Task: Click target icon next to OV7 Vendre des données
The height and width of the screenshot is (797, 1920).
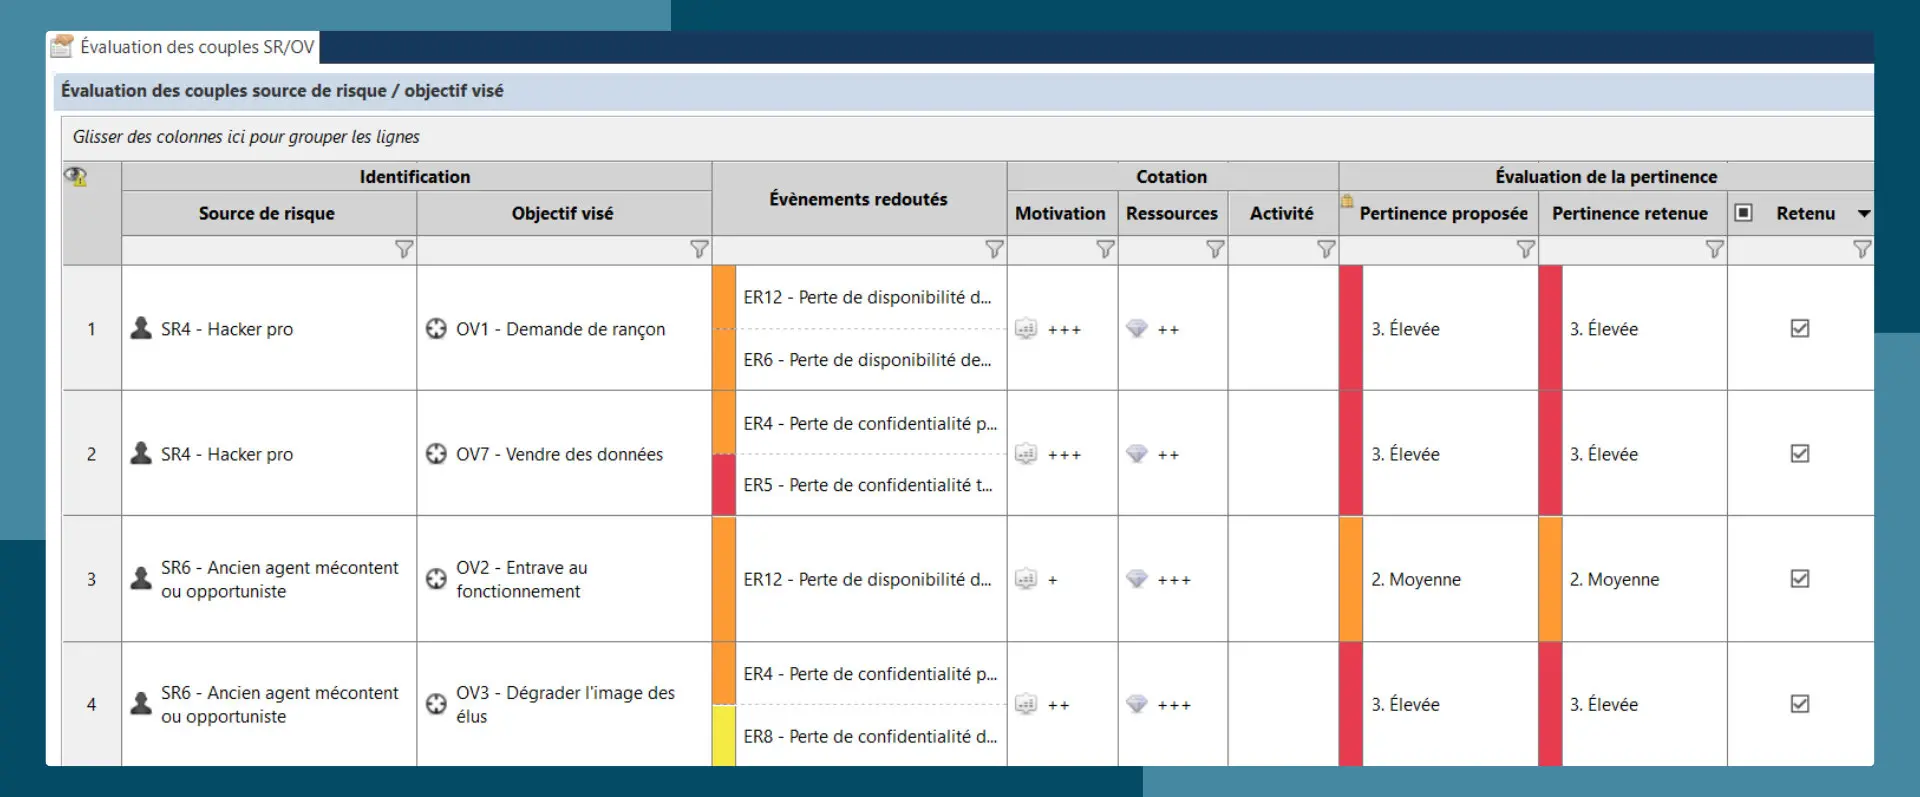Action: [436, 453]
